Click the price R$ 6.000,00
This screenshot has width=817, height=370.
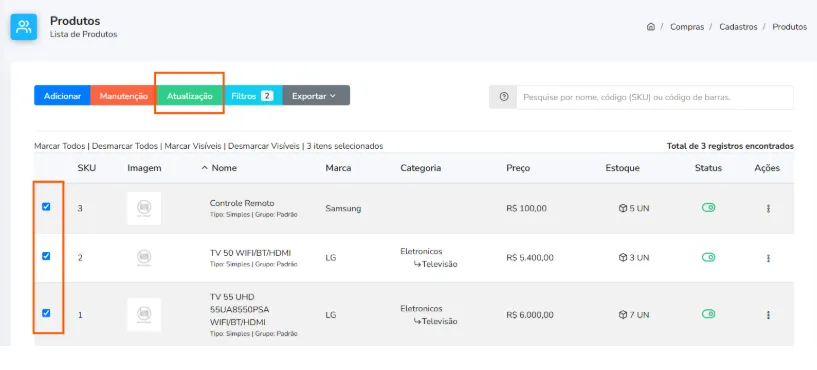click(530, 315)
